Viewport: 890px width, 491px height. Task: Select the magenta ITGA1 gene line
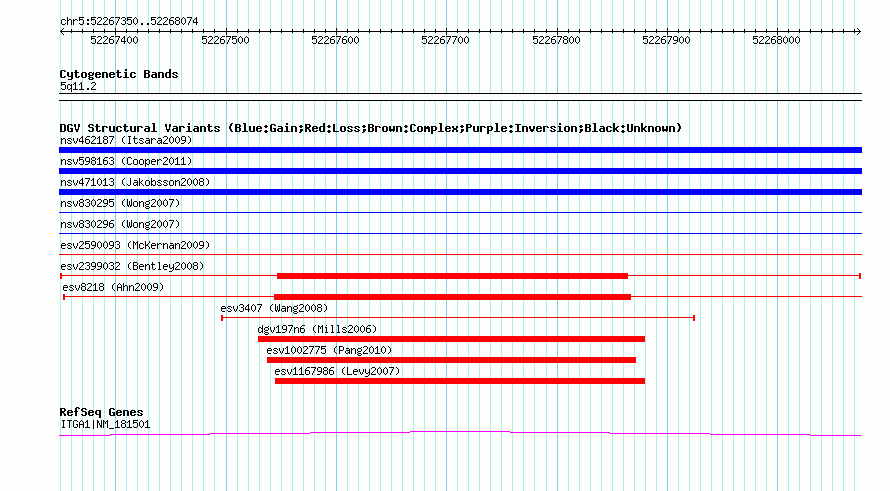click(460, 434)
